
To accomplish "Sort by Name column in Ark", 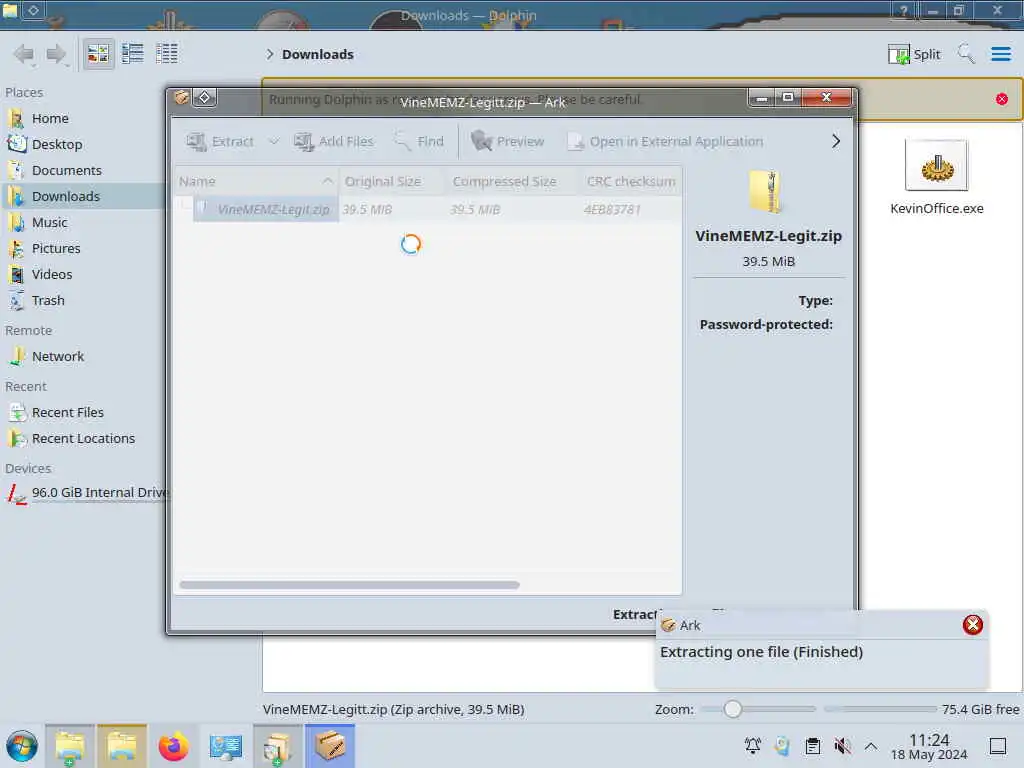I will pyautogui.click(x=257, y=182).
